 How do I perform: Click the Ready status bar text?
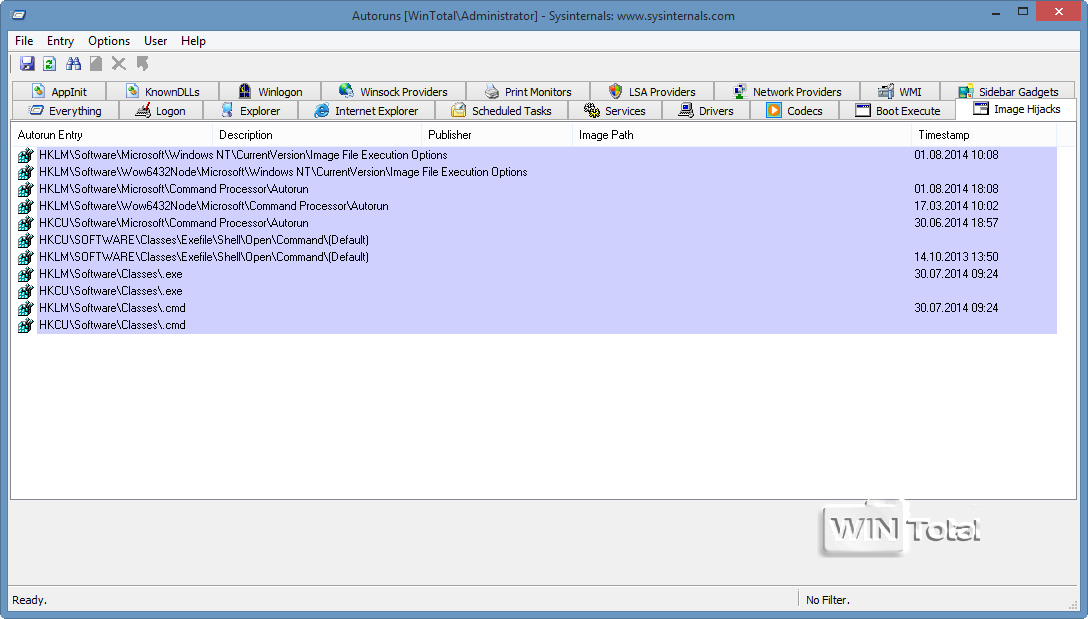(30, 600)
